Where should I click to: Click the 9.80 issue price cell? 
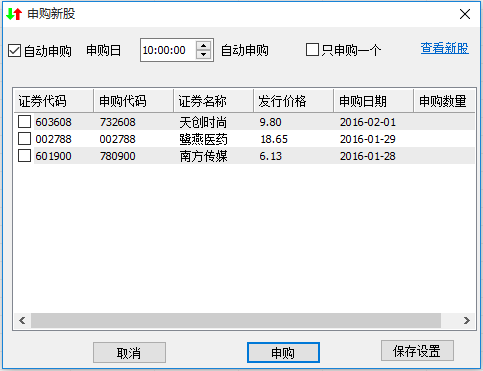[270, 122]
